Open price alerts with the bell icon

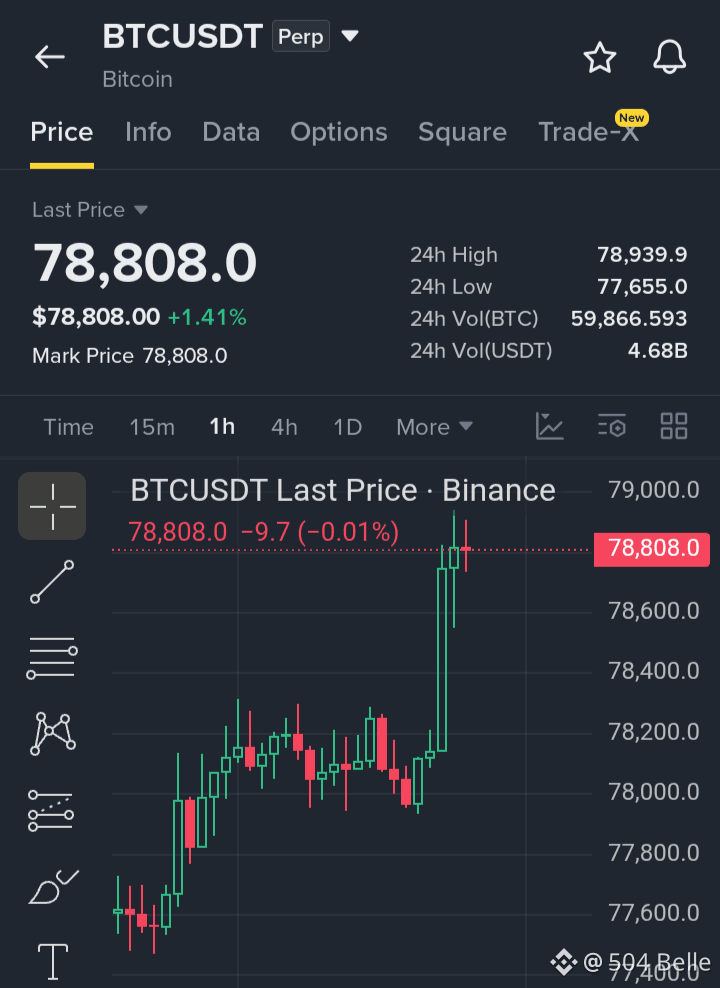669,57
